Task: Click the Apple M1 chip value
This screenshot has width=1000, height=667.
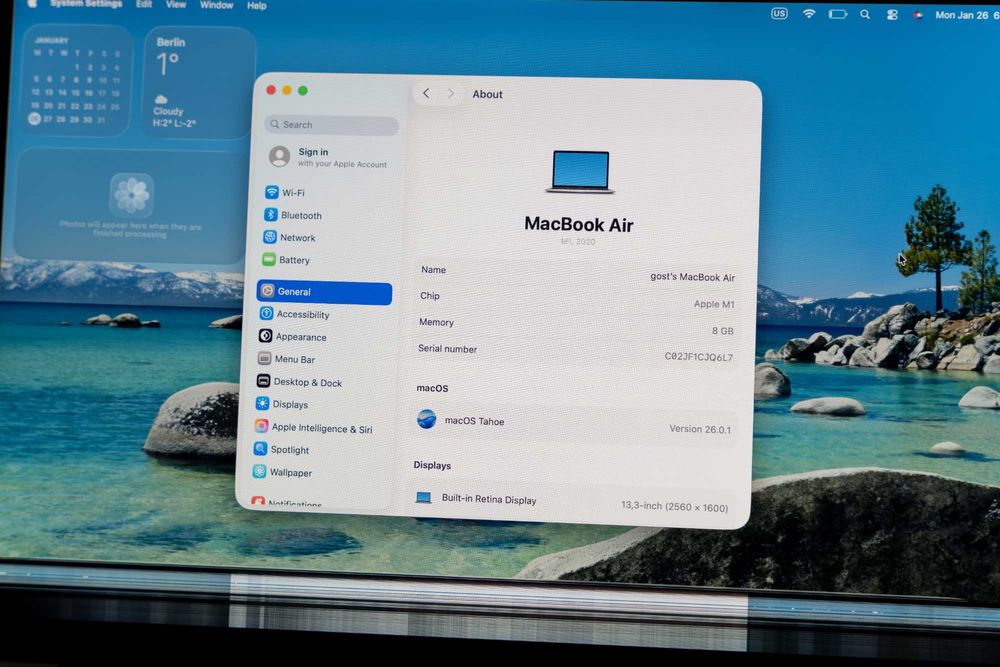Action: 714,304
